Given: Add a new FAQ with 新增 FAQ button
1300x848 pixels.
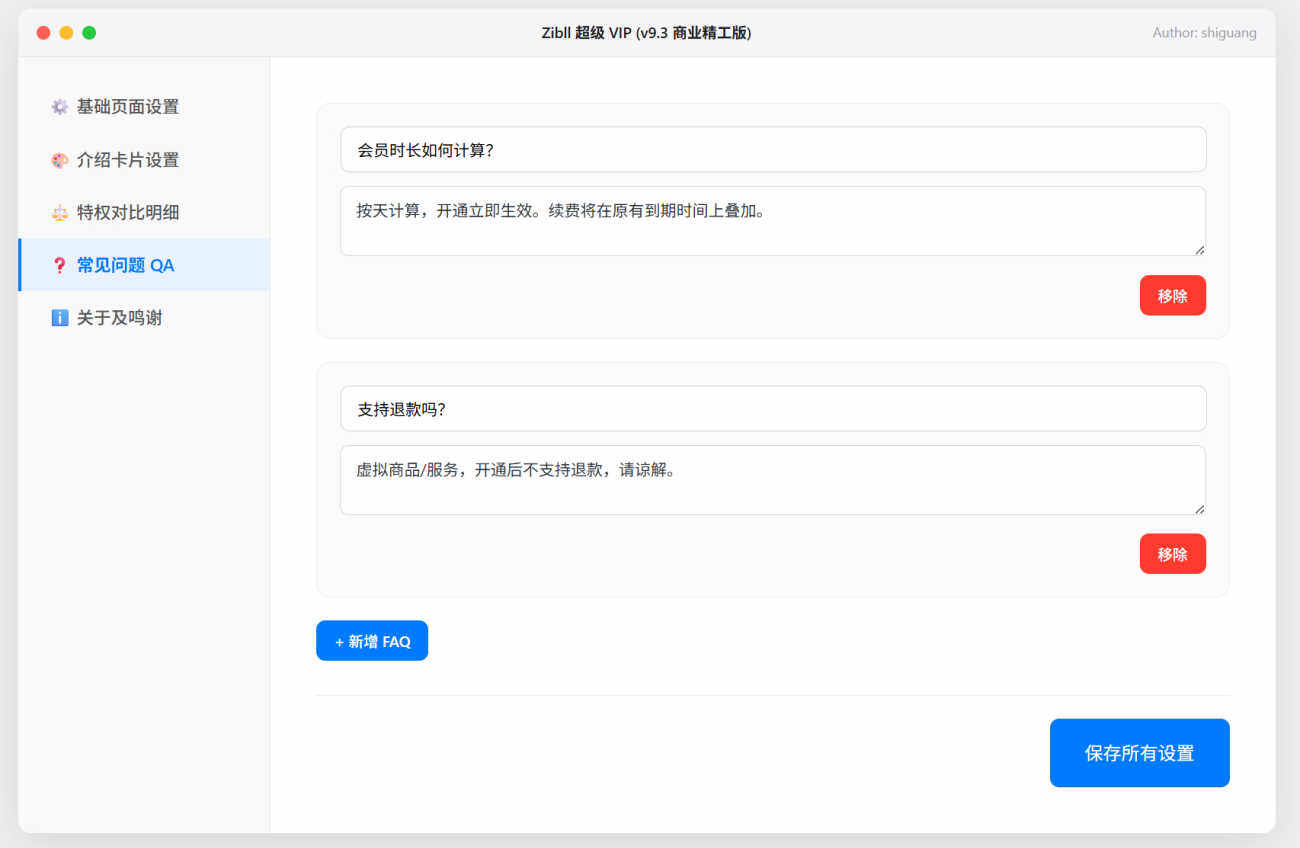Looking at the screenshot, I should (372, 641).
